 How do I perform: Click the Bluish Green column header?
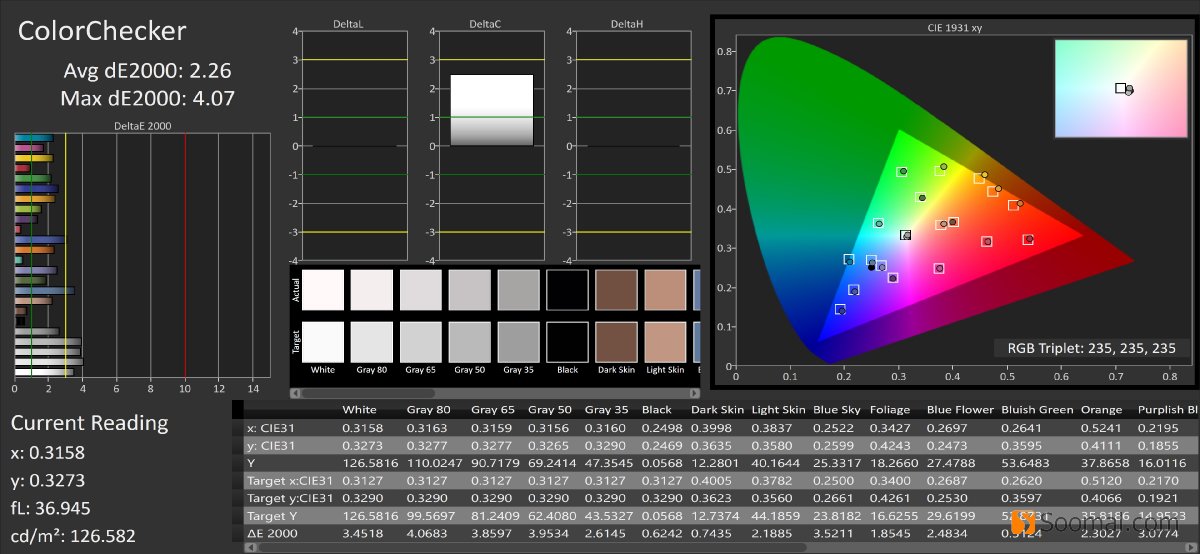click(x=1037, y=410)
